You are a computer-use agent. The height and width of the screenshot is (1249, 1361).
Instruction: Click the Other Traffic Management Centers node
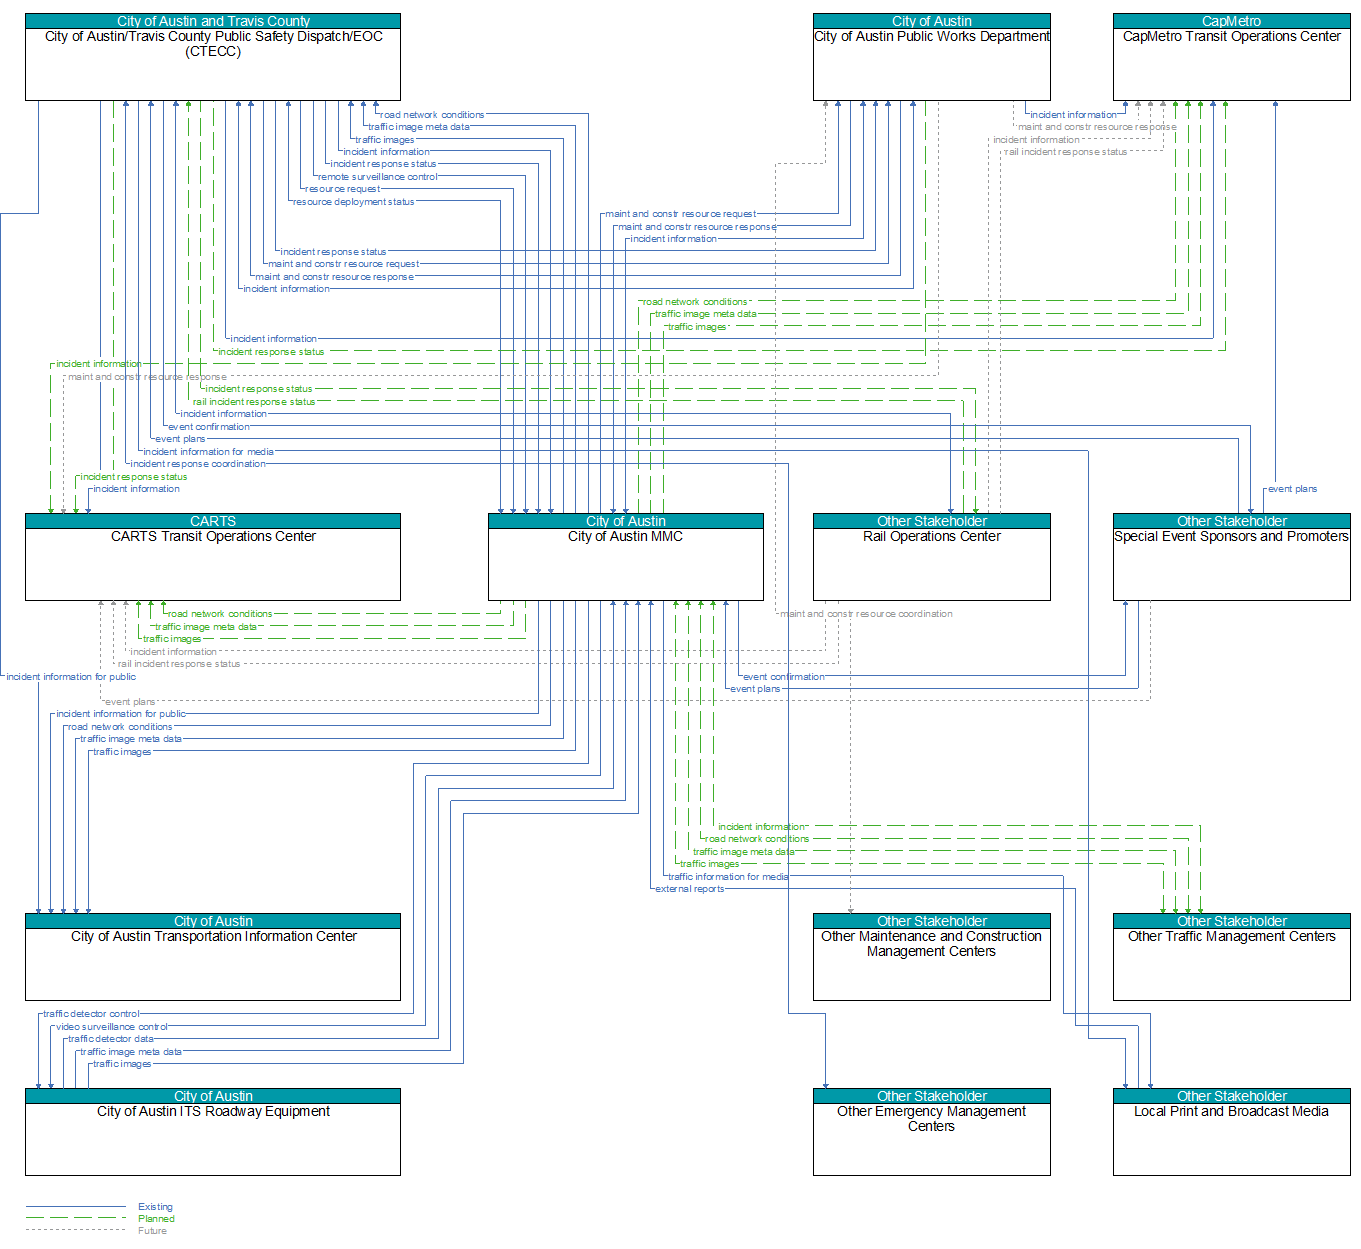click(1231, 956)
